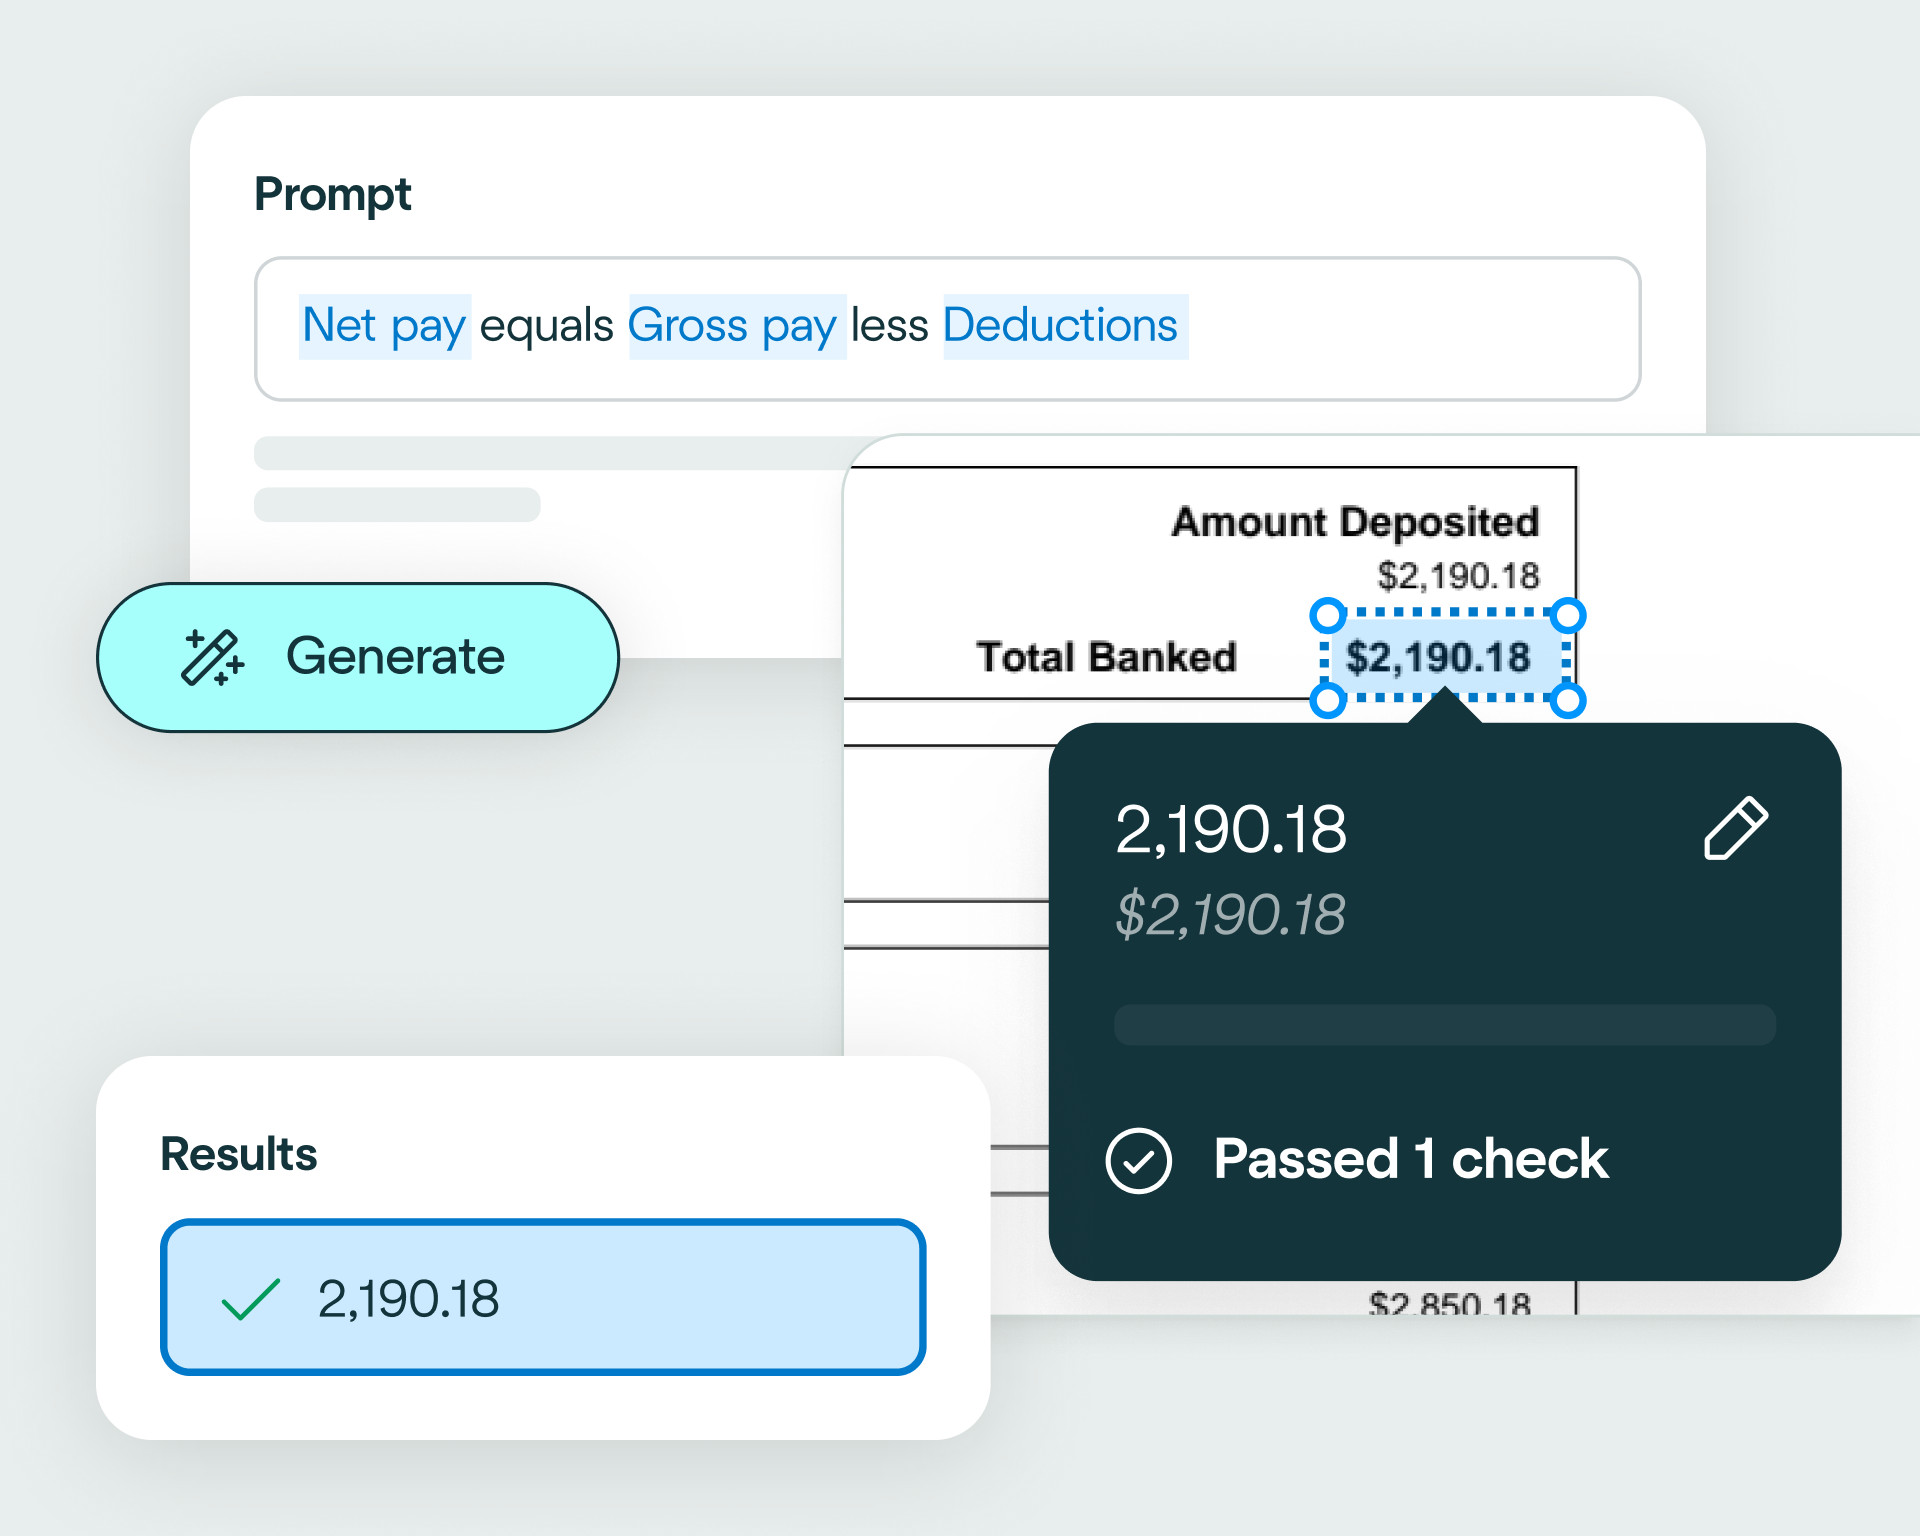Click the italic $2,190.18 source text
Screen dimensions: 1920x1536
coord(1230,914)
